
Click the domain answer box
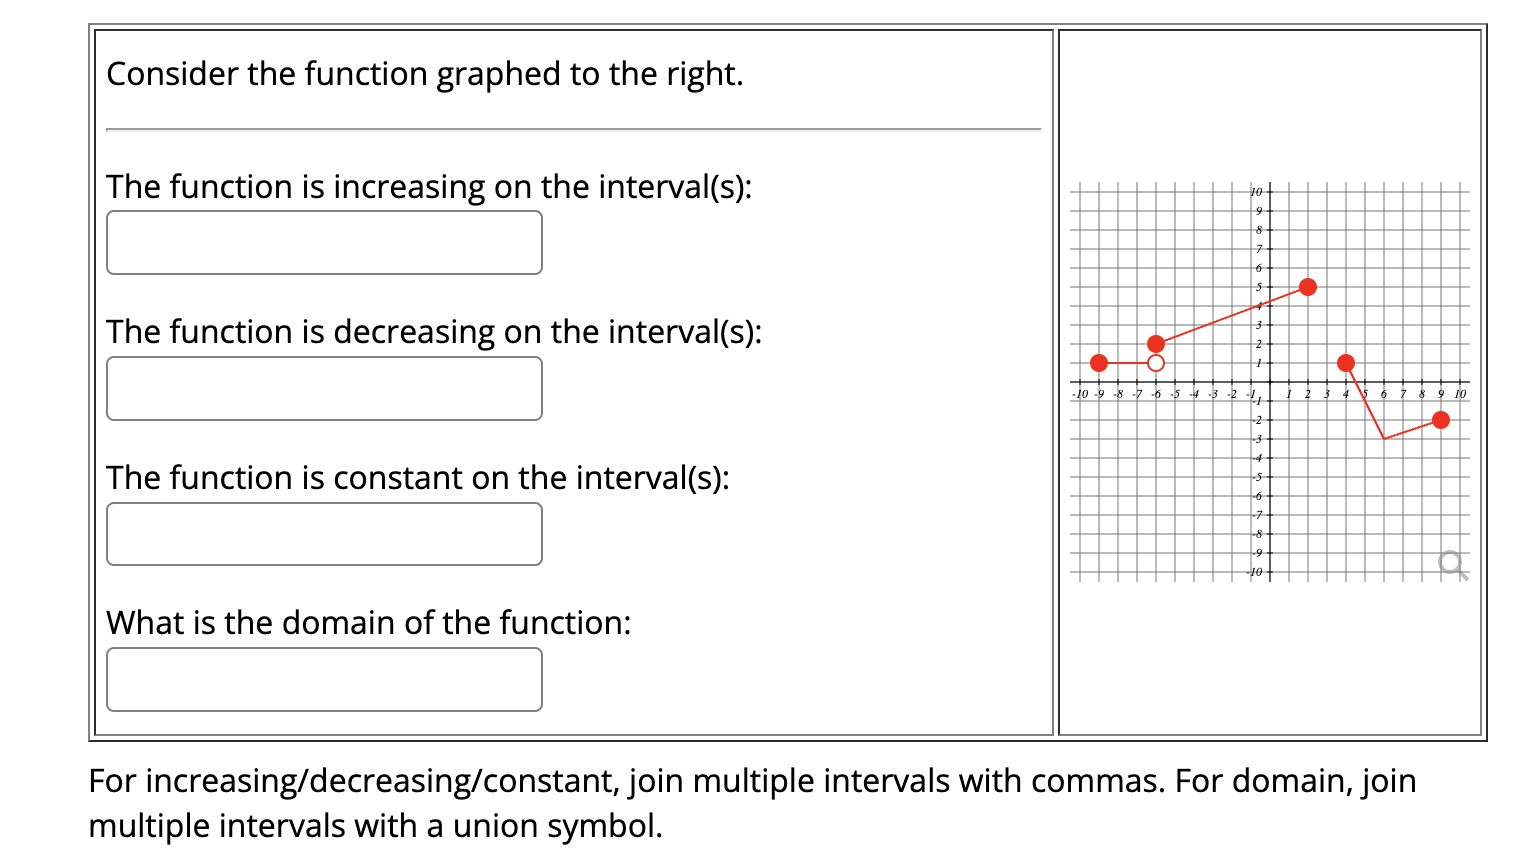324,679
